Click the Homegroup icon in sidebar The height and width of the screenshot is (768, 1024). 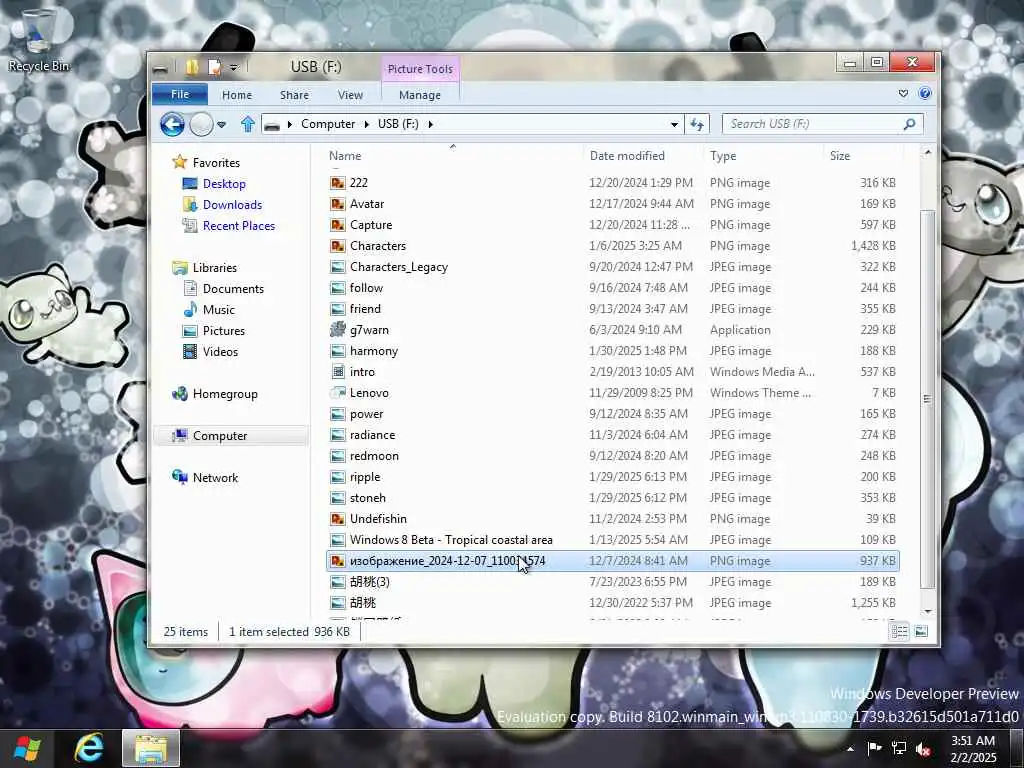(180, 393)
